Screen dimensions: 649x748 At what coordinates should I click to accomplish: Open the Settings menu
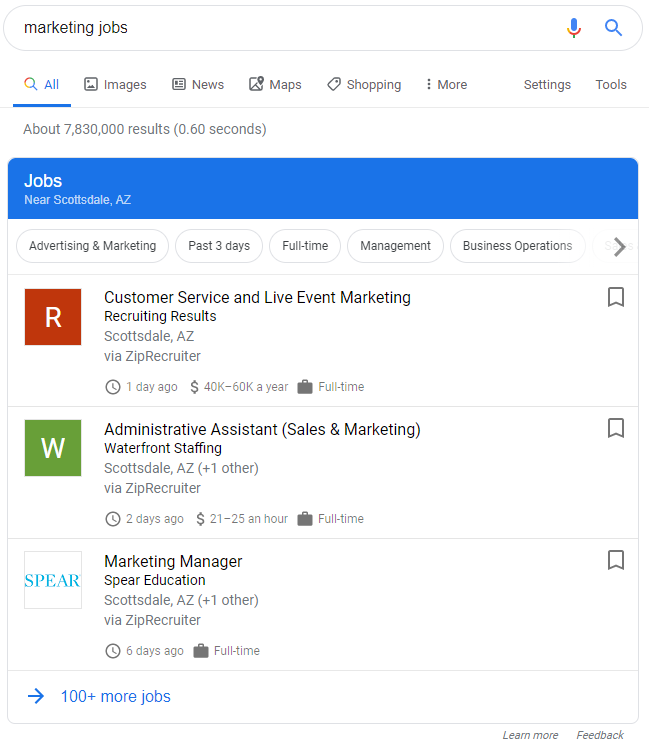547,84
